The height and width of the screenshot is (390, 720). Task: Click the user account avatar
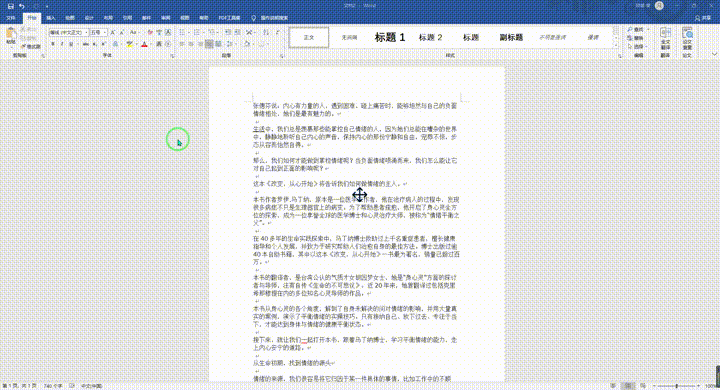659,6
